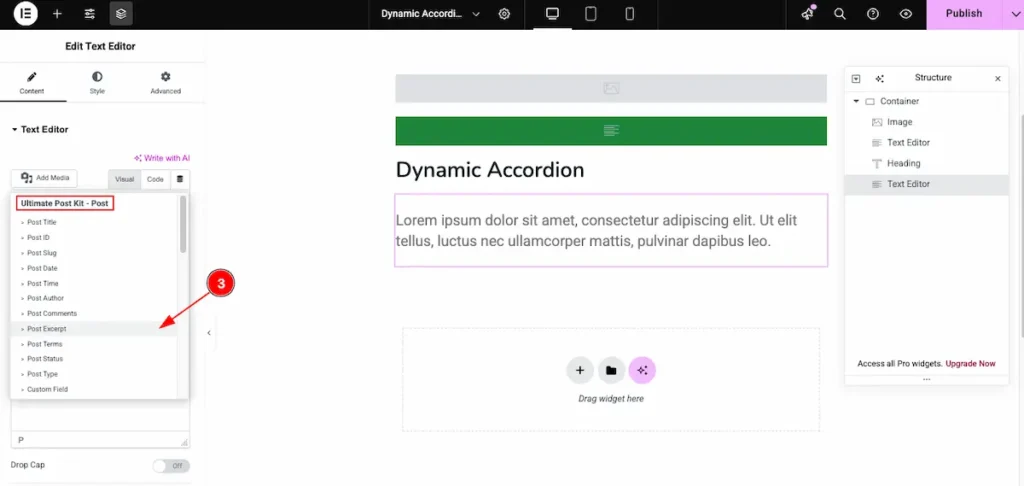The height and width of the screenshot is (486, 1024).
Task: Switch editor to Code mode
Action: 155,179
